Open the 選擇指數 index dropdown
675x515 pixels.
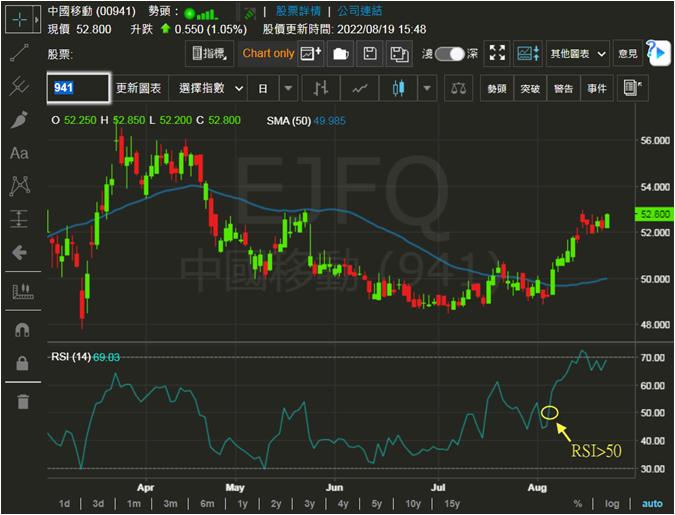(207, 88)
